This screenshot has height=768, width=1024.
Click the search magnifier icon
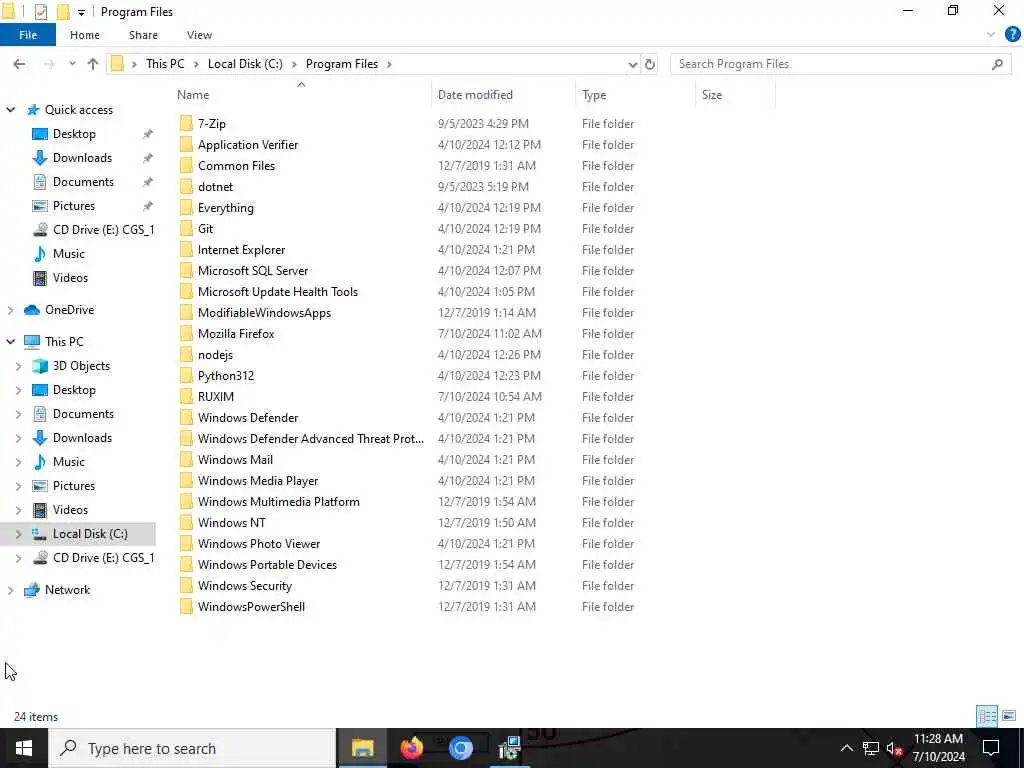997,64
